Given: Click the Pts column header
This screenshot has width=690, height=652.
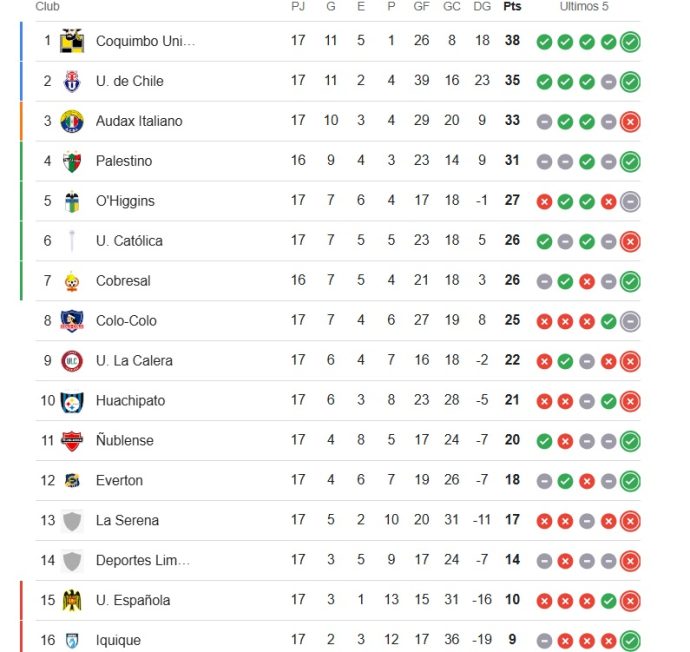Looking at the screenshot, I should coord(512,6).
